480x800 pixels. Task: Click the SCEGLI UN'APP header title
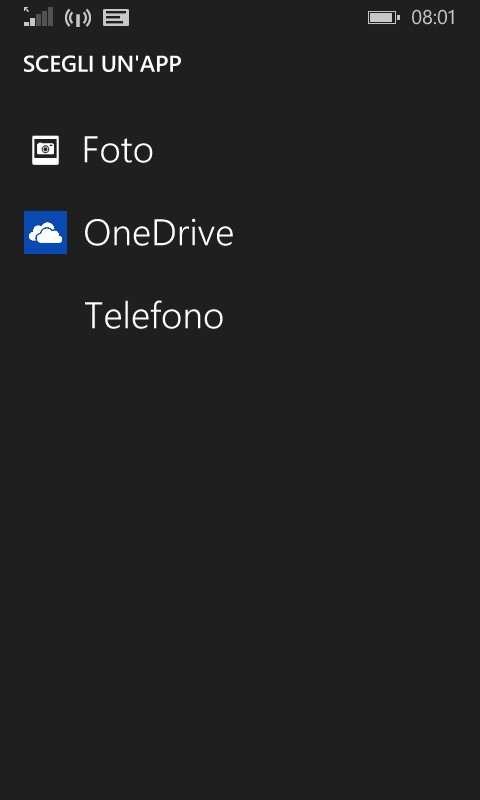pos(102,64)
